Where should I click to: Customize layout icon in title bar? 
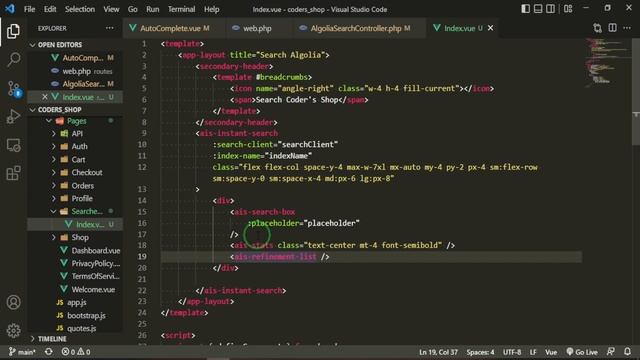(568, 9)
